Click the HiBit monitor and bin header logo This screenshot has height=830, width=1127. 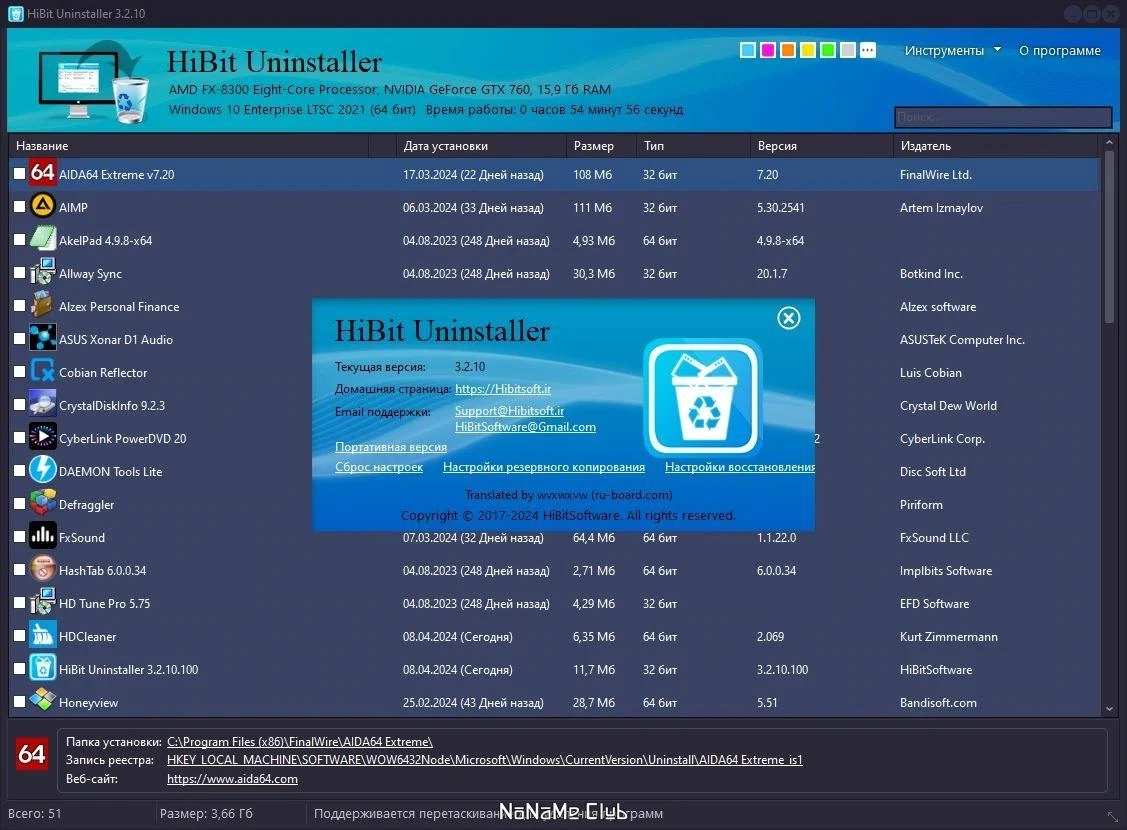93,81
